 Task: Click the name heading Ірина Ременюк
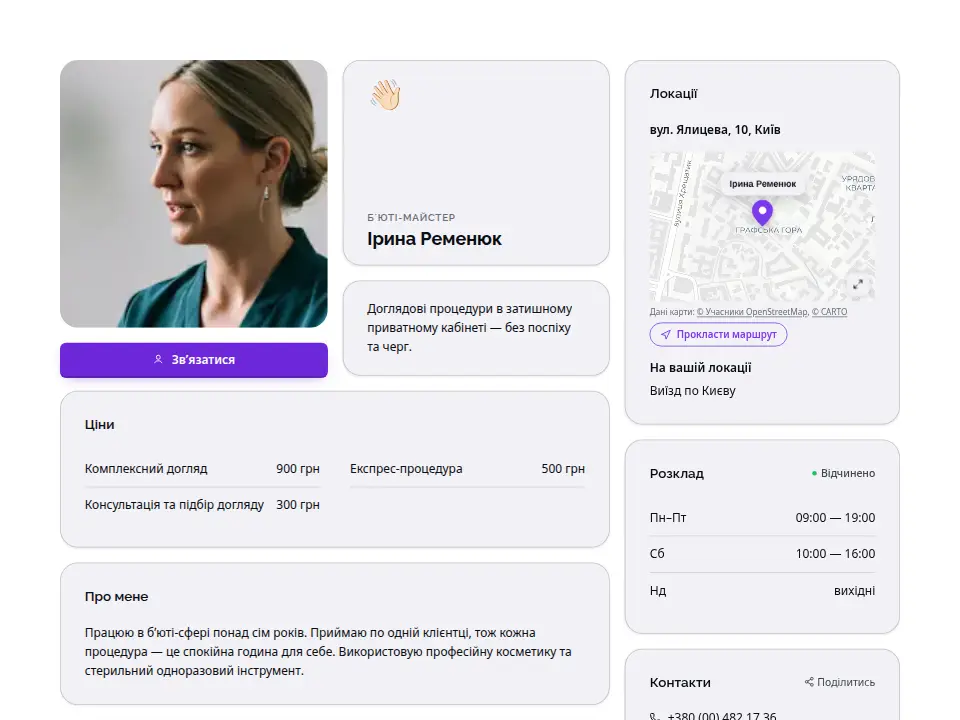click(x=434, y=239)
